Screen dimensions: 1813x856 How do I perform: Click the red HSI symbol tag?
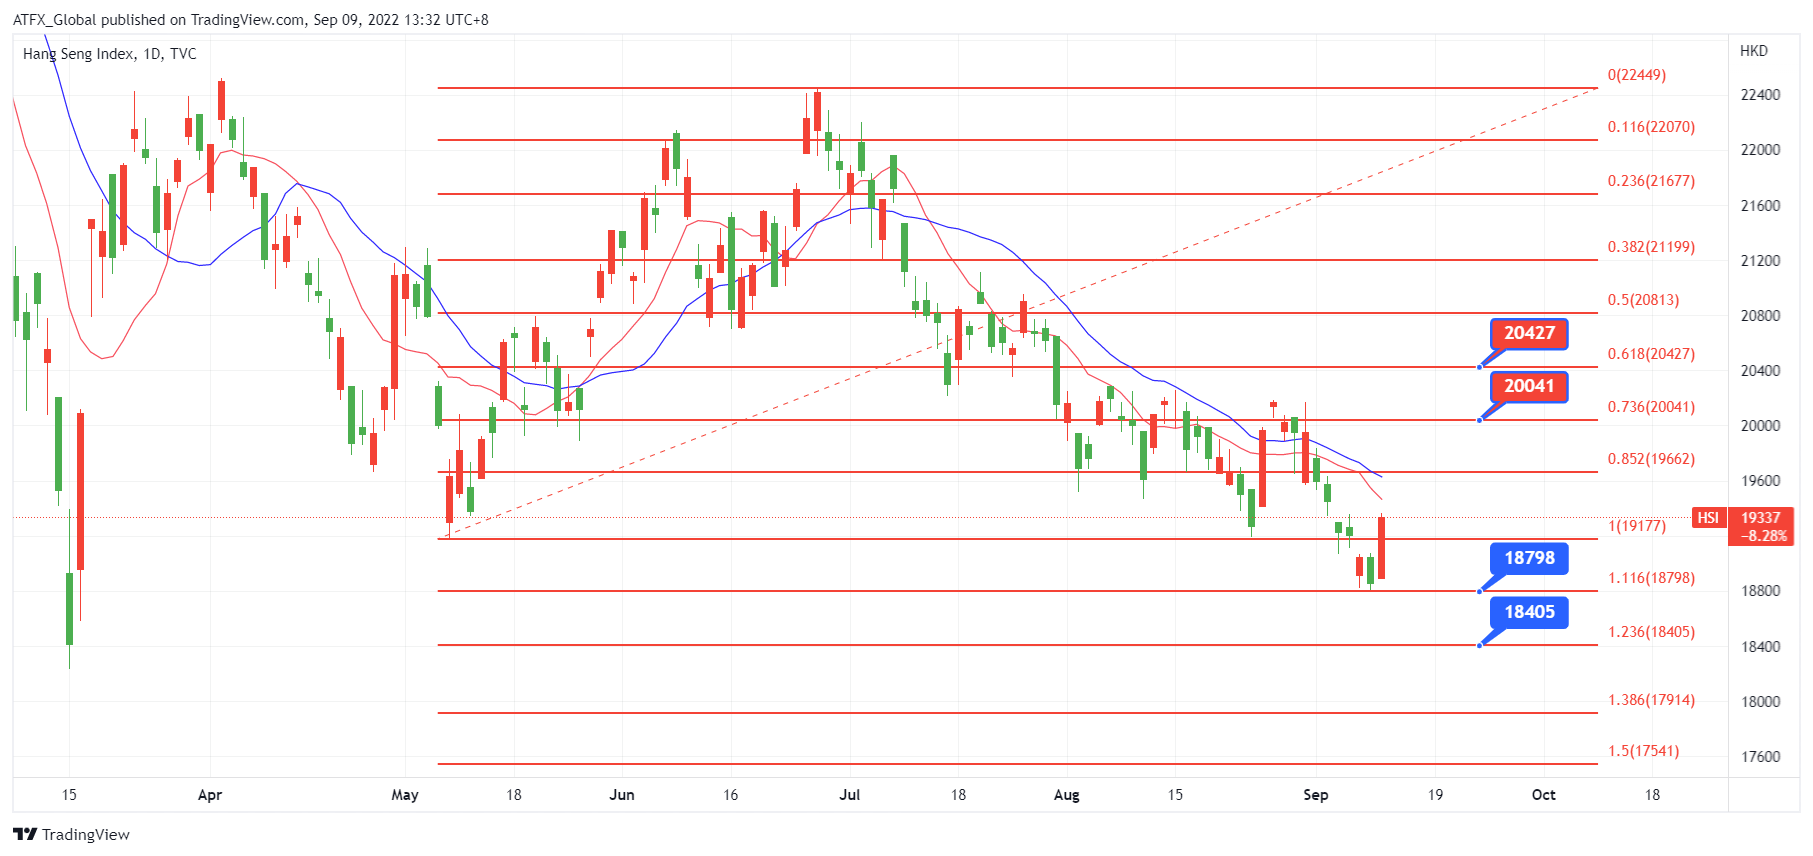[1708, 518]
